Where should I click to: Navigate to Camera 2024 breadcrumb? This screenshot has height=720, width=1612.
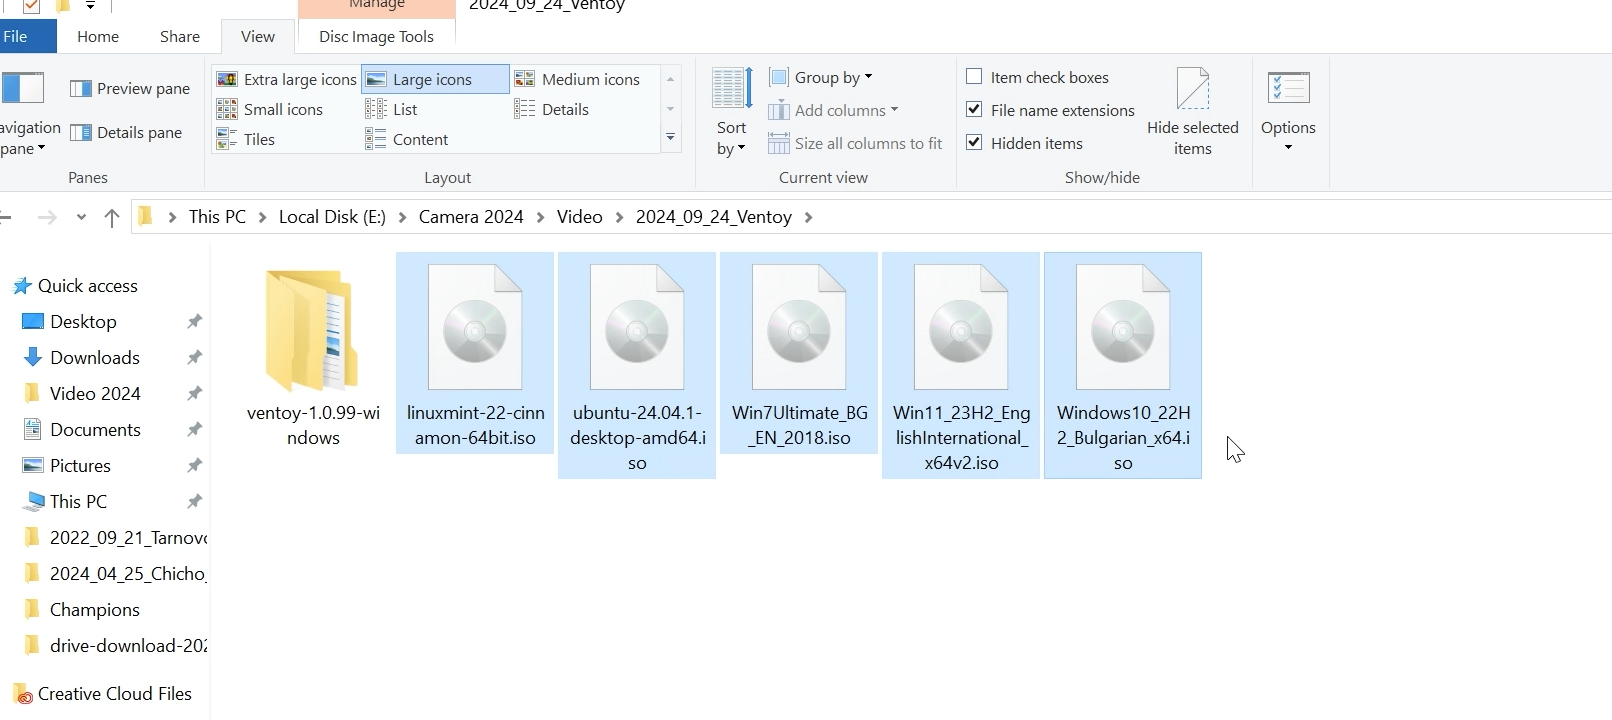click(x=471, y=217)
